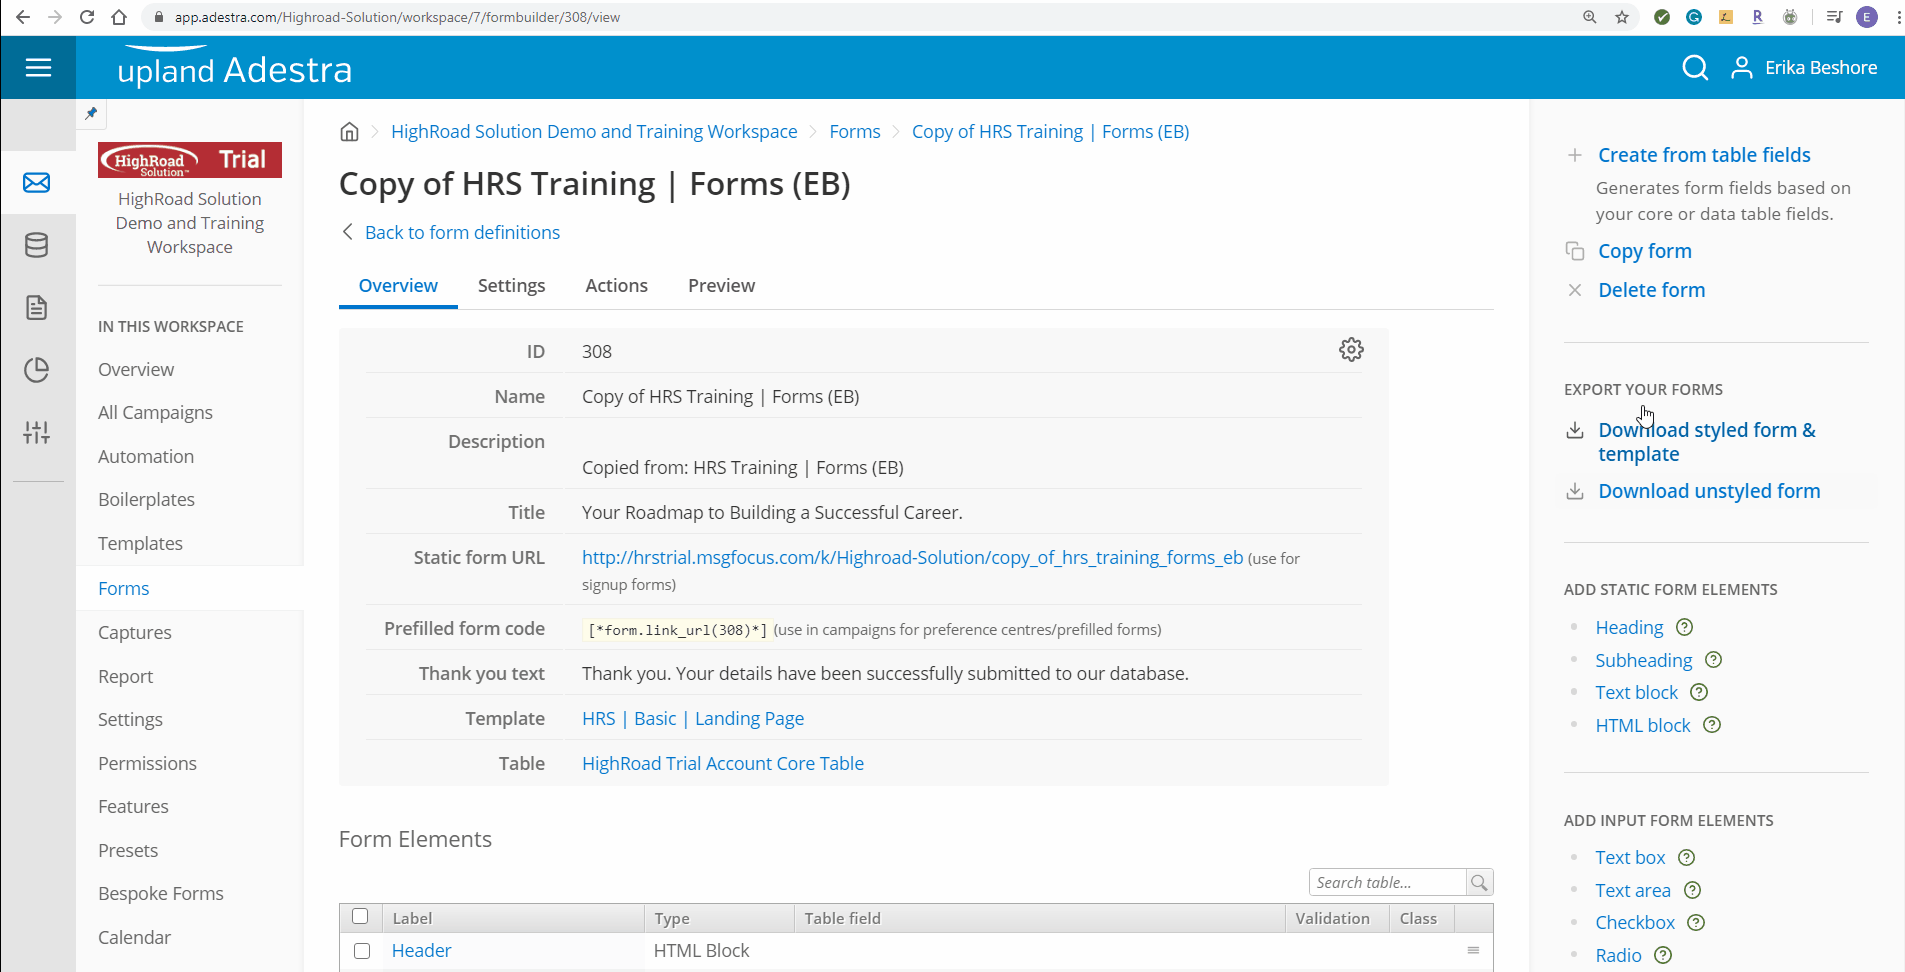Open HighRoad Trial Account Core Table link
The height and width of the screenshot is (972, 1905).
723,764
